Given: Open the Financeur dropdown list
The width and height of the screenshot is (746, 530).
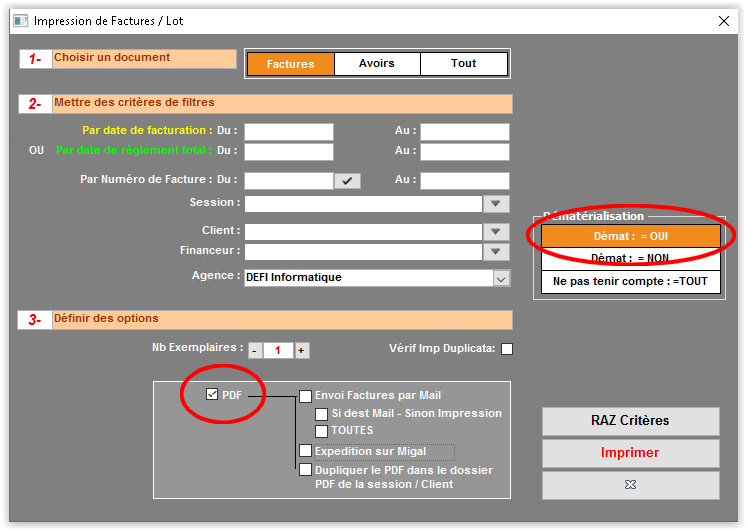Looking at the screenshot, I should pyautogui.click(x=496, y=252).
